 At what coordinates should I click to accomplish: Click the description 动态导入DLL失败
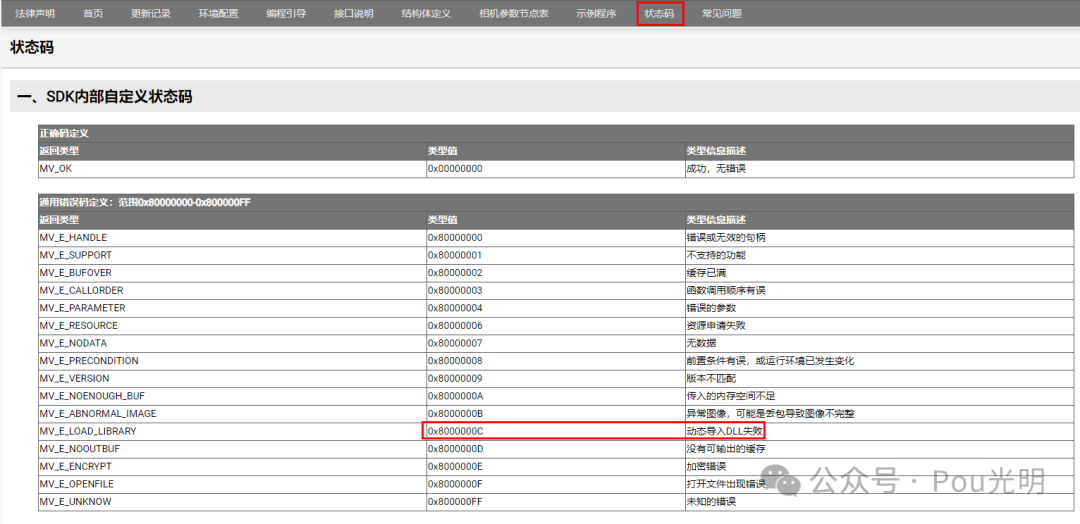pyautogui.click(x=725, y=431)
